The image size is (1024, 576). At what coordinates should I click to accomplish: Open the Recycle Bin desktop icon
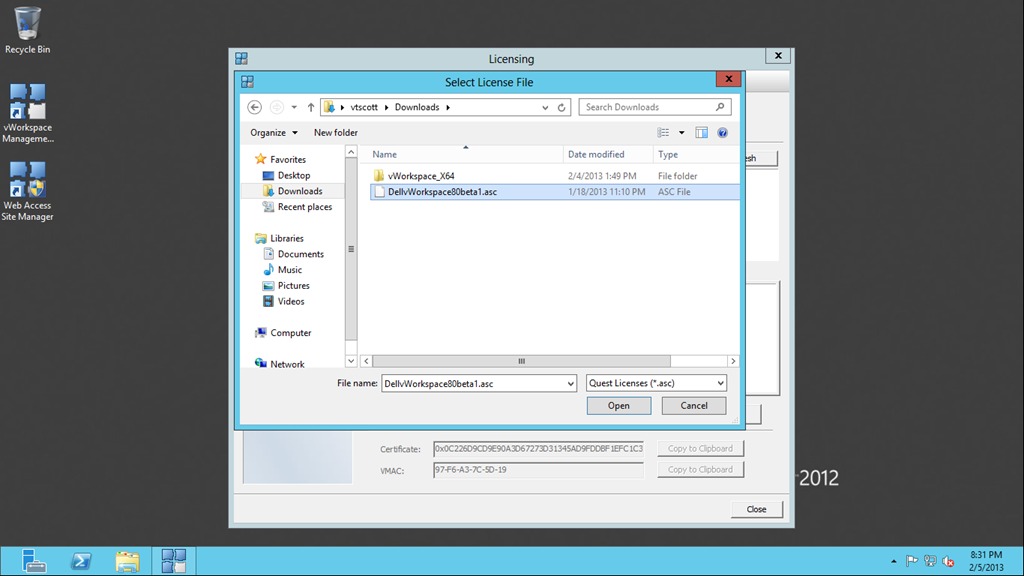point(27,30)
